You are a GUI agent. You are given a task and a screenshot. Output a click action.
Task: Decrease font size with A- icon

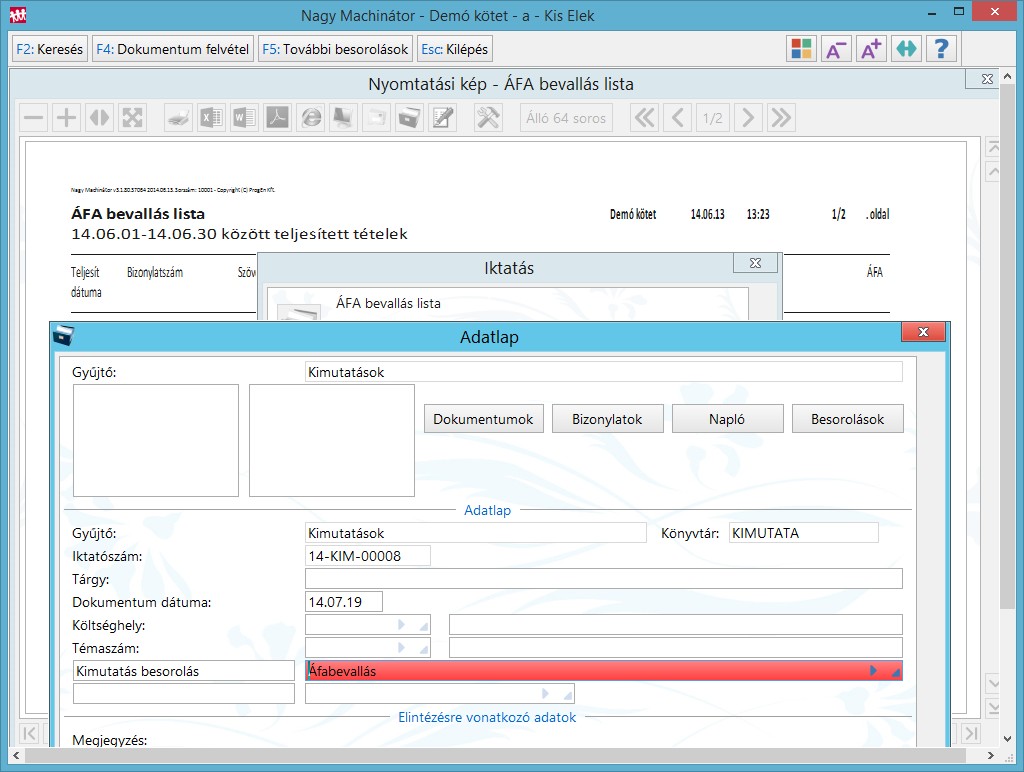[x=836, y=49]
